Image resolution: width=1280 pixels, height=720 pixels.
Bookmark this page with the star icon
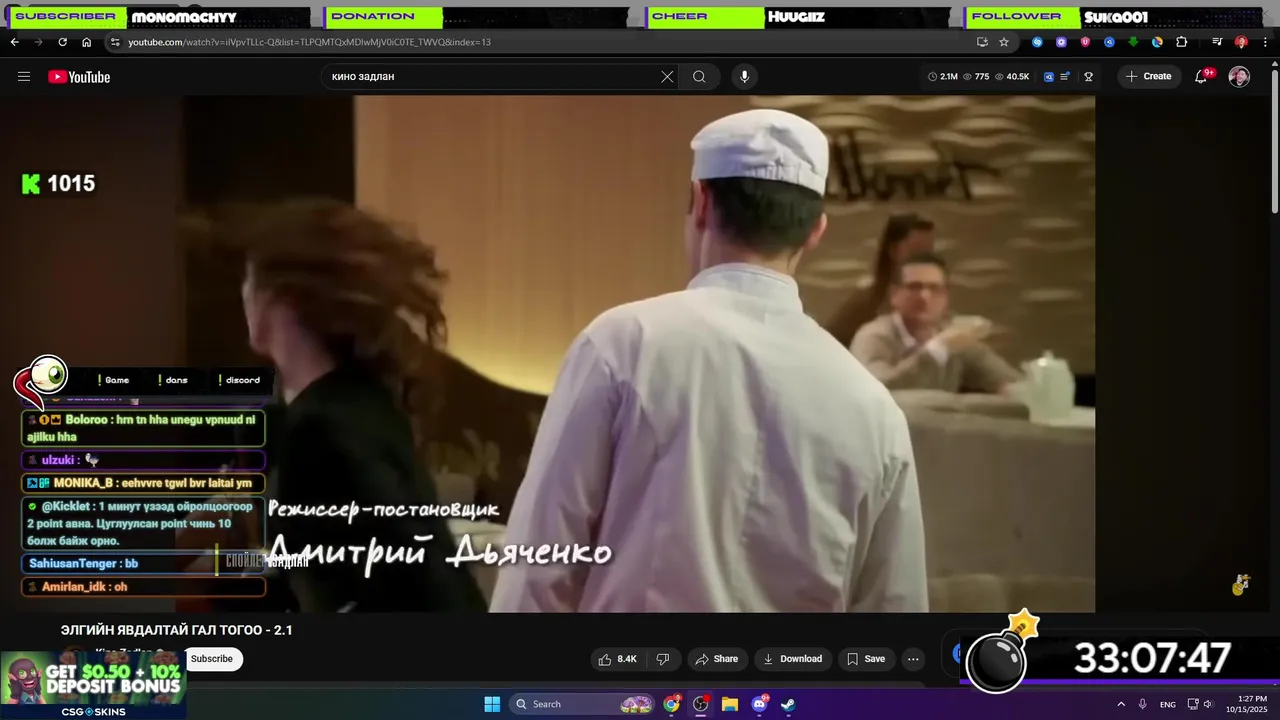[1004, 42]
